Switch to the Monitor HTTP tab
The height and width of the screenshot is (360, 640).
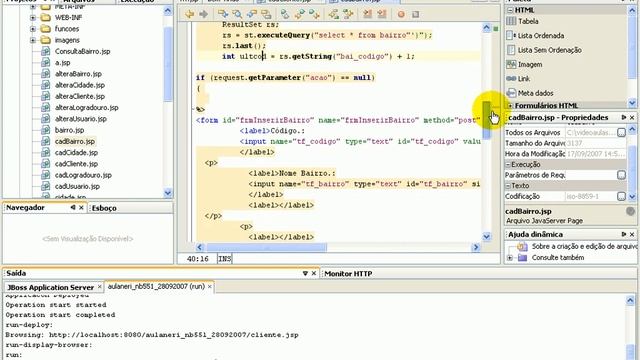(x=348, y=274)
